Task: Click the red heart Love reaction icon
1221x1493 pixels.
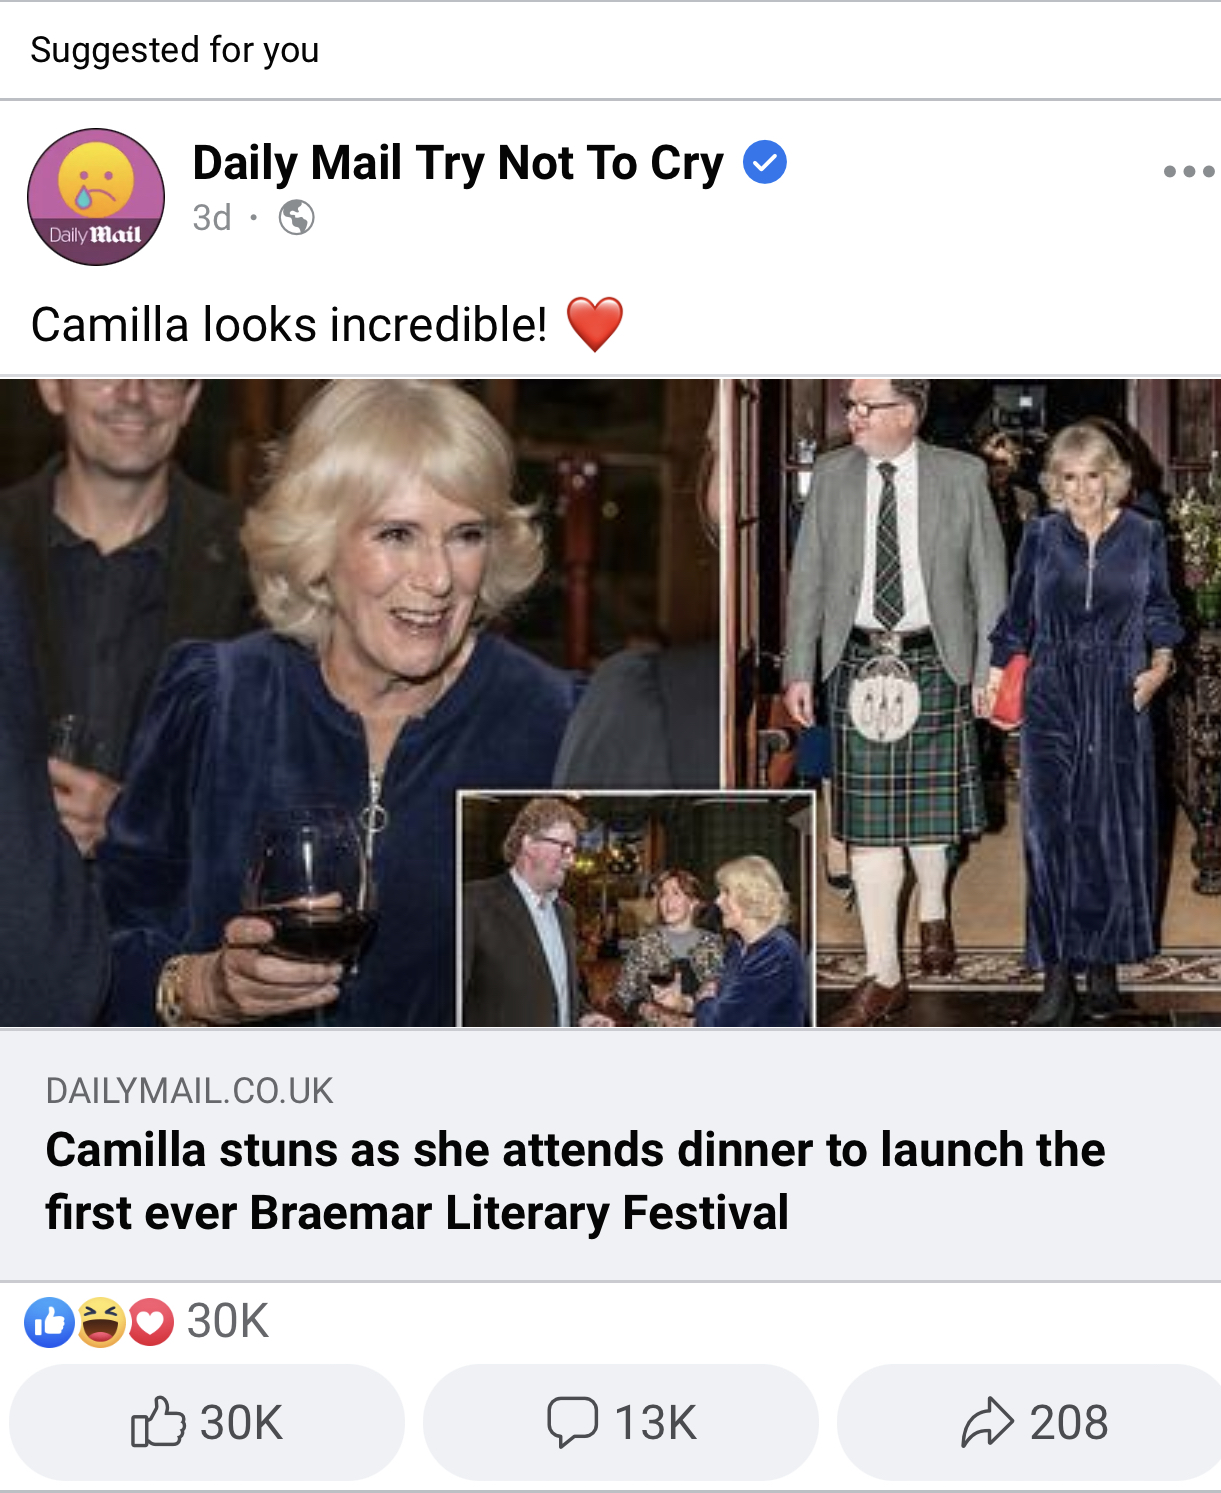Action: click(x=150, y=1322)
